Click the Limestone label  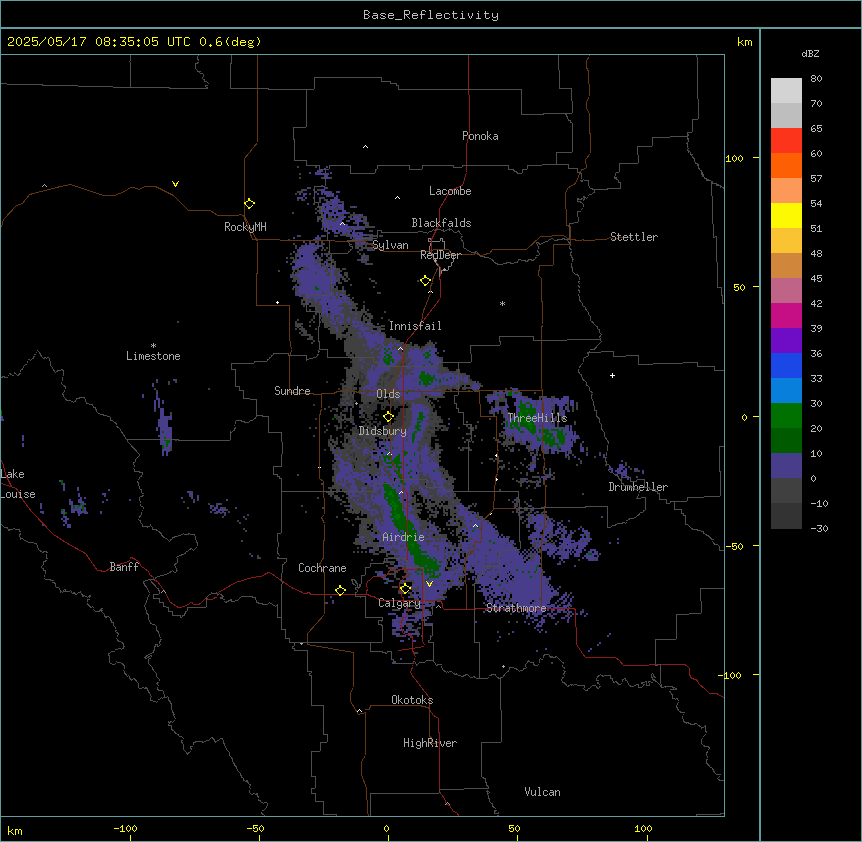tap(153, 356)
